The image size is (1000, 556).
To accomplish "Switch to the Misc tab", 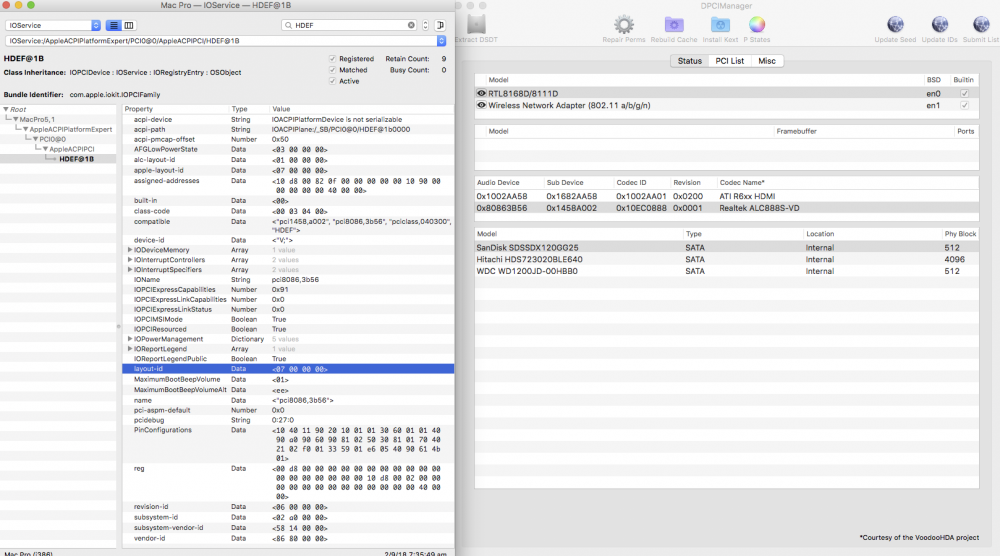I will coord(767,61).
